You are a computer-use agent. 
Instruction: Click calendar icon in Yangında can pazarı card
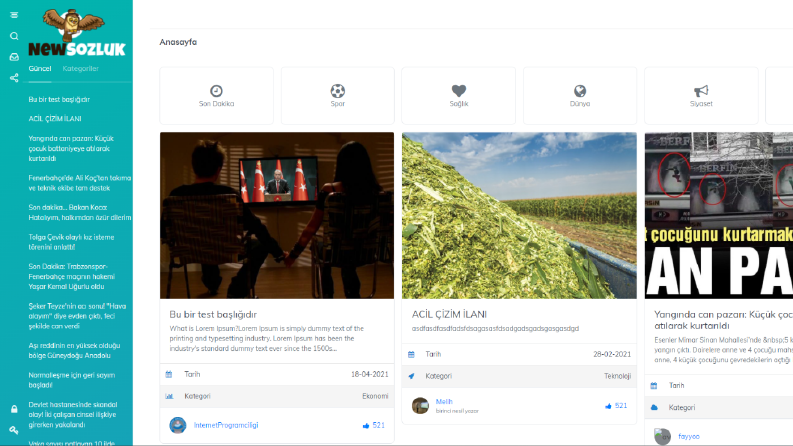(654, 385)
